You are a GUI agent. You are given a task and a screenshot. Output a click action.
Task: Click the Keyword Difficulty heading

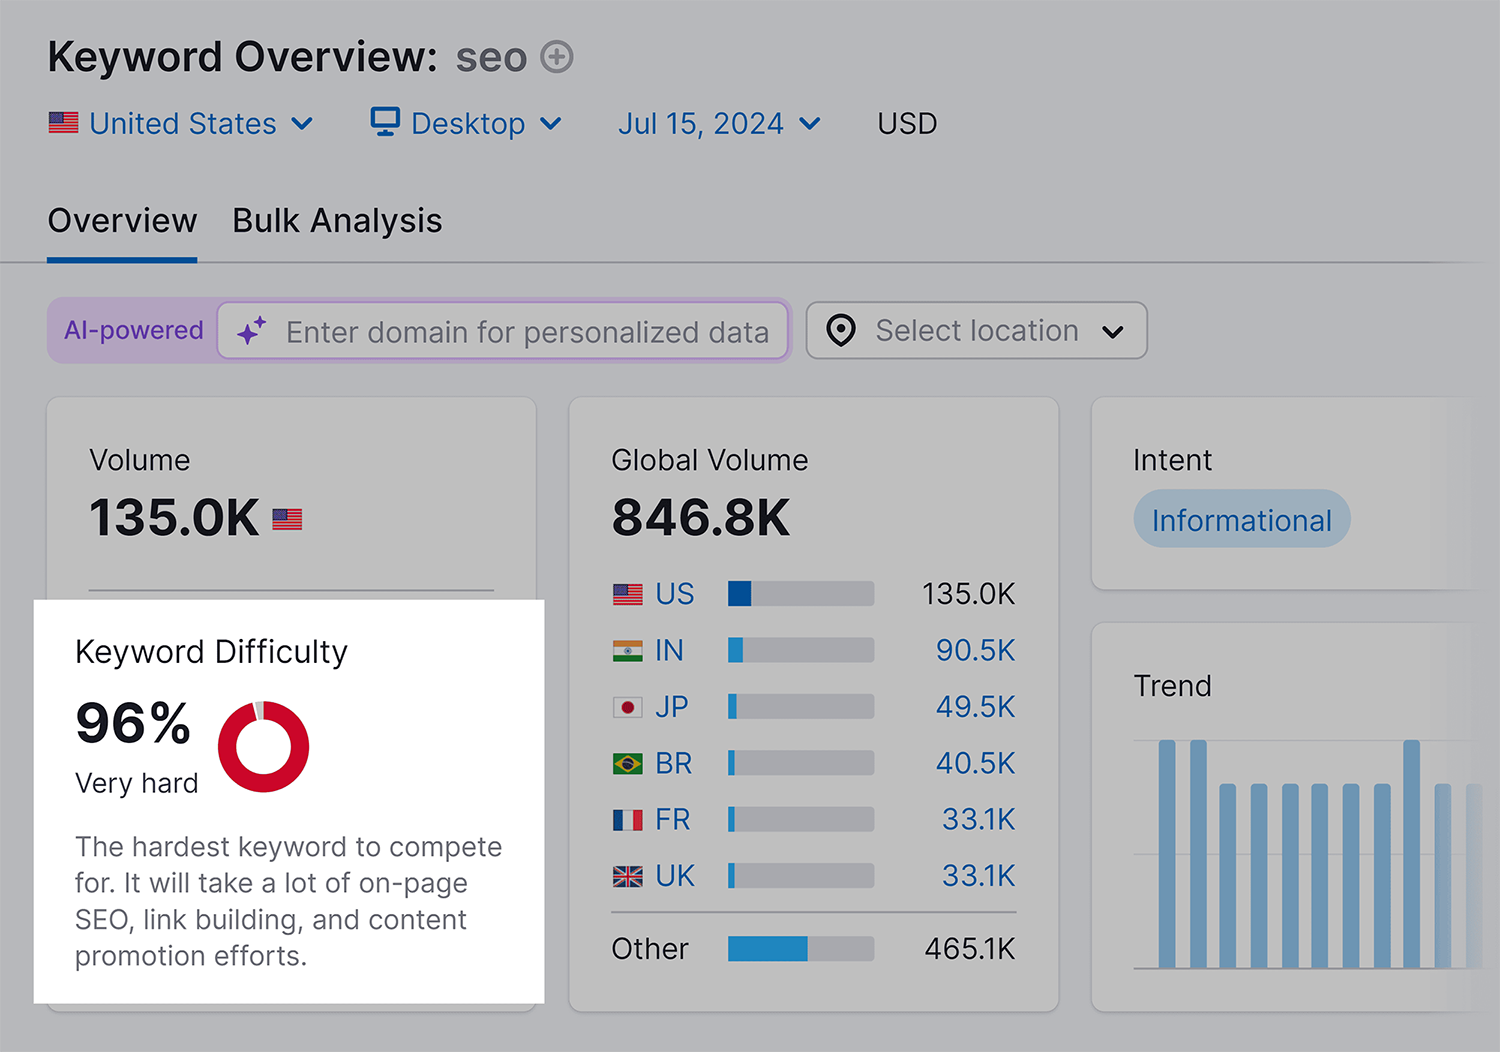coord(211,652)
